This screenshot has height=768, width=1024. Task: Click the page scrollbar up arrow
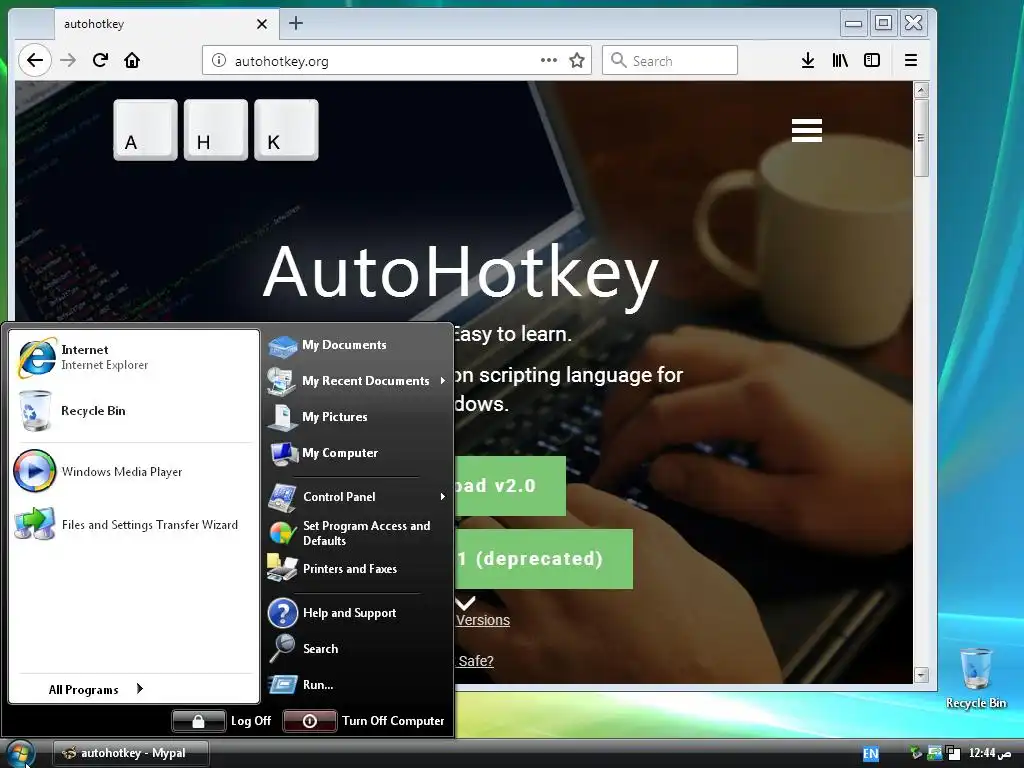pyautogui.click(x=921, y=90)
